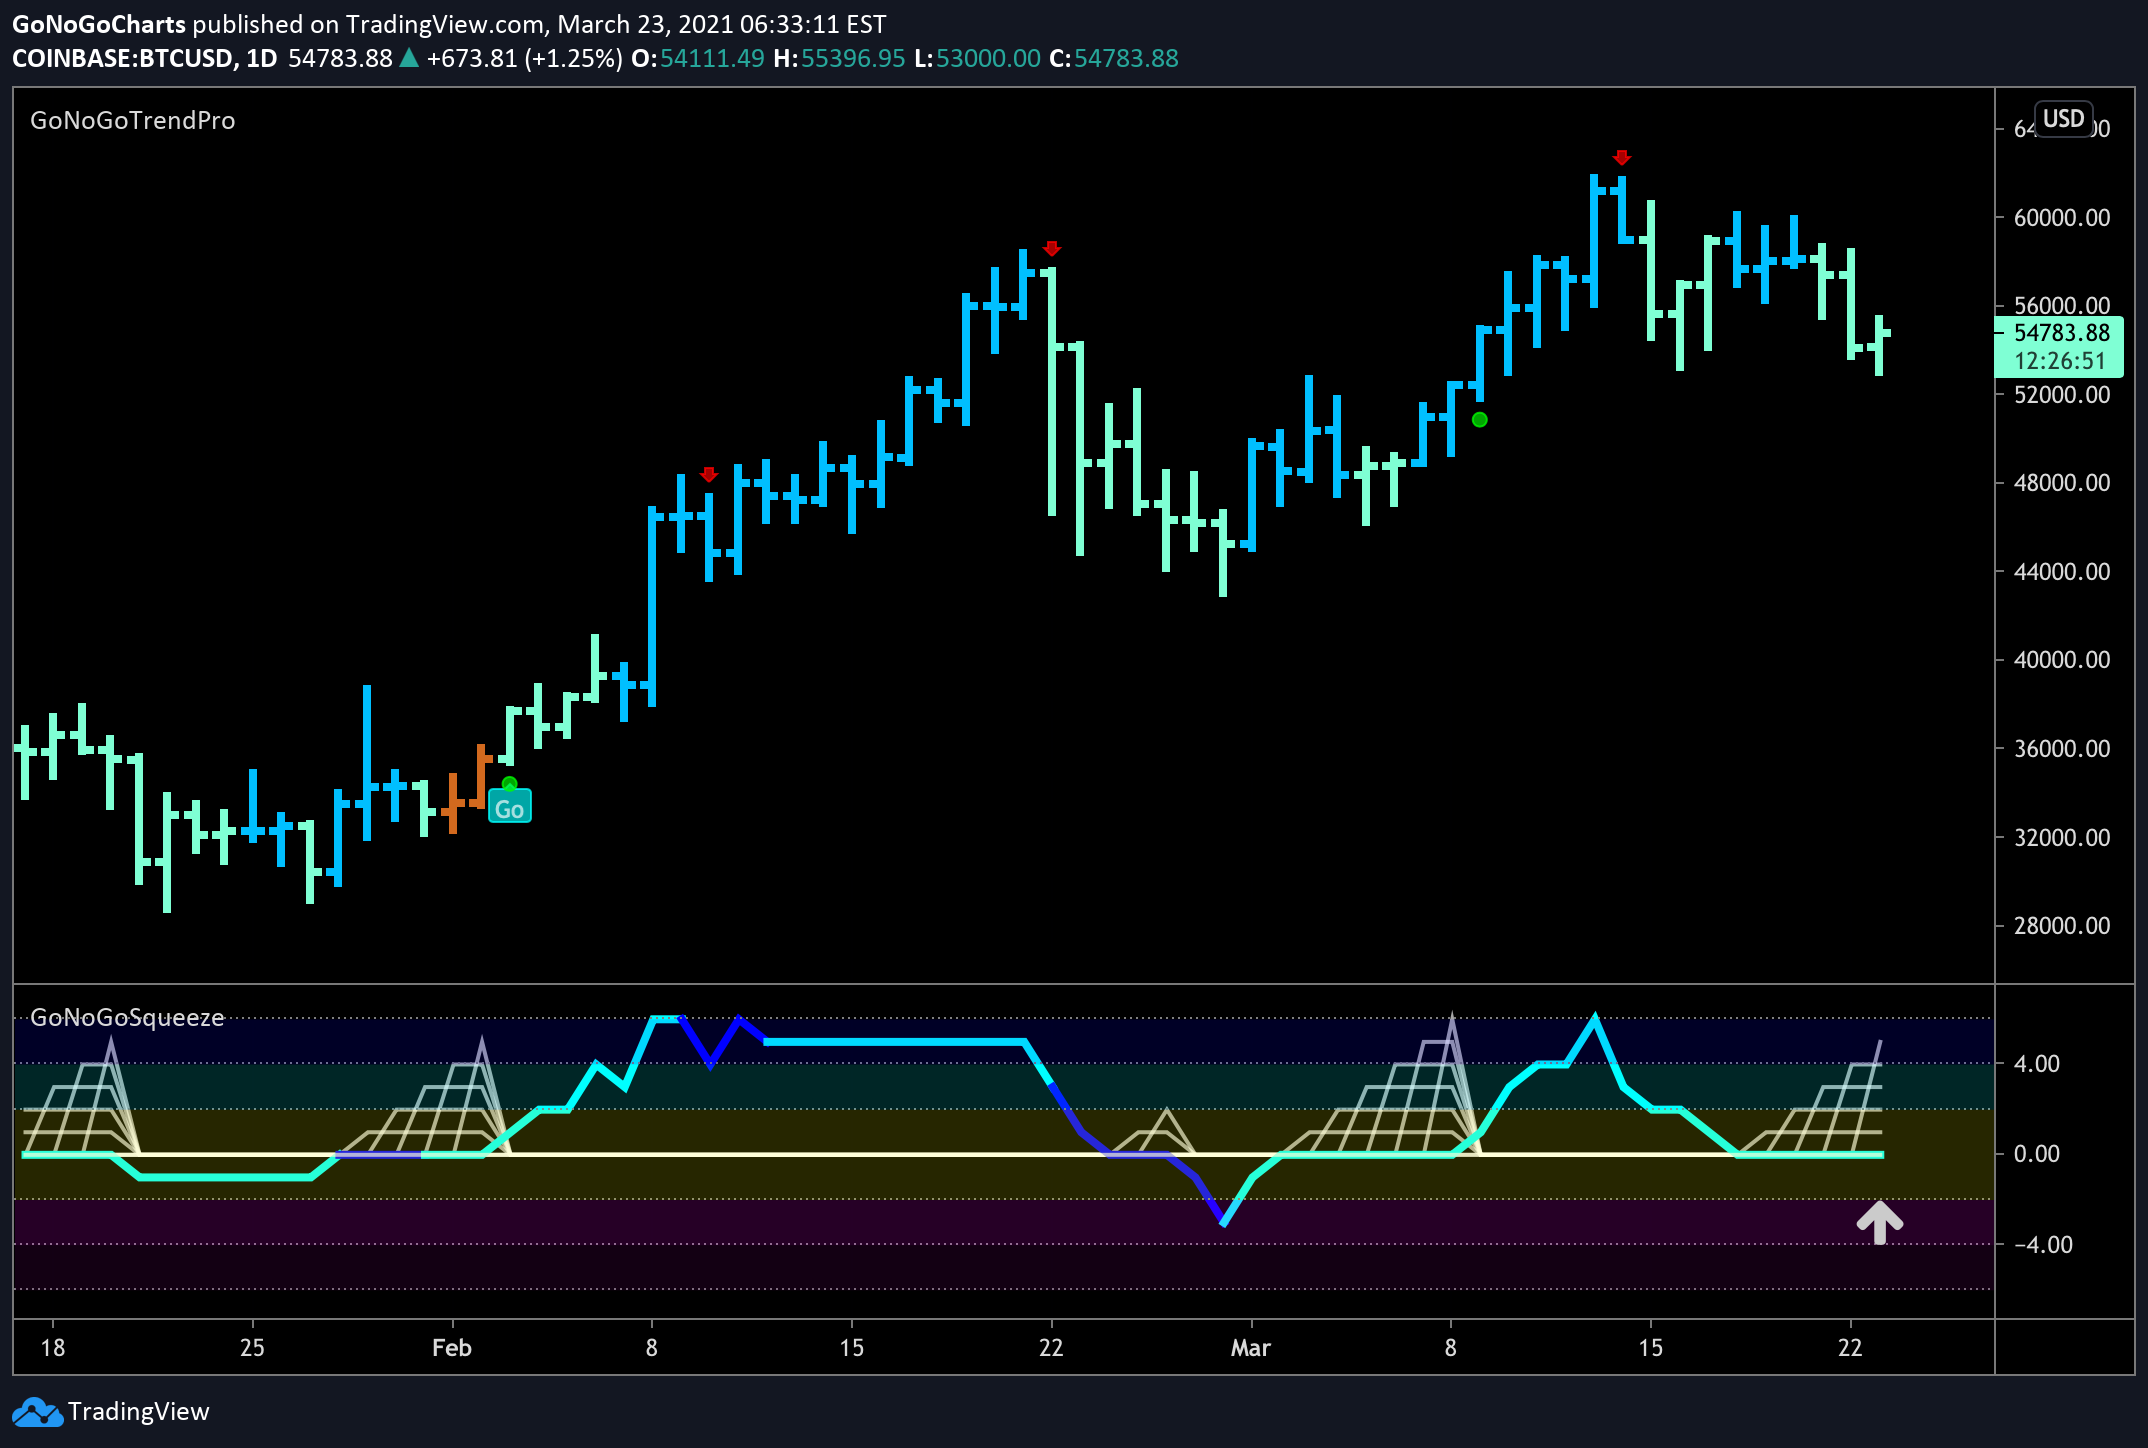Viewport: 2148px width, 1448px height.
Task: Click the 4.00 oscillator axis label
Action: [2037, 1064]
